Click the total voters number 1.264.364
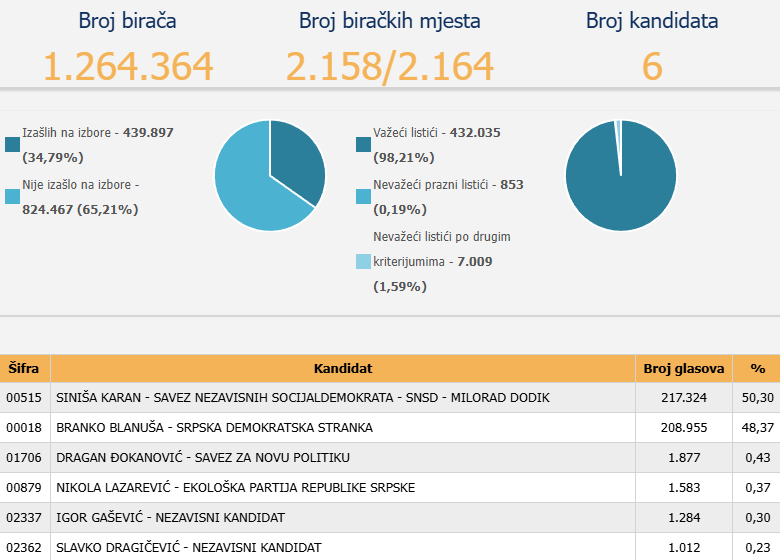 click(128, 66)
